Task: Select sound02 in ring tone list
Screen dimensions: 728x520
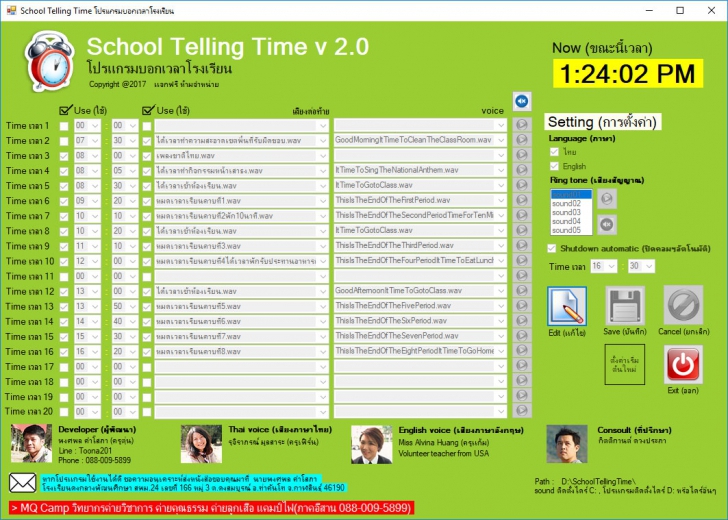Action: 571,203
